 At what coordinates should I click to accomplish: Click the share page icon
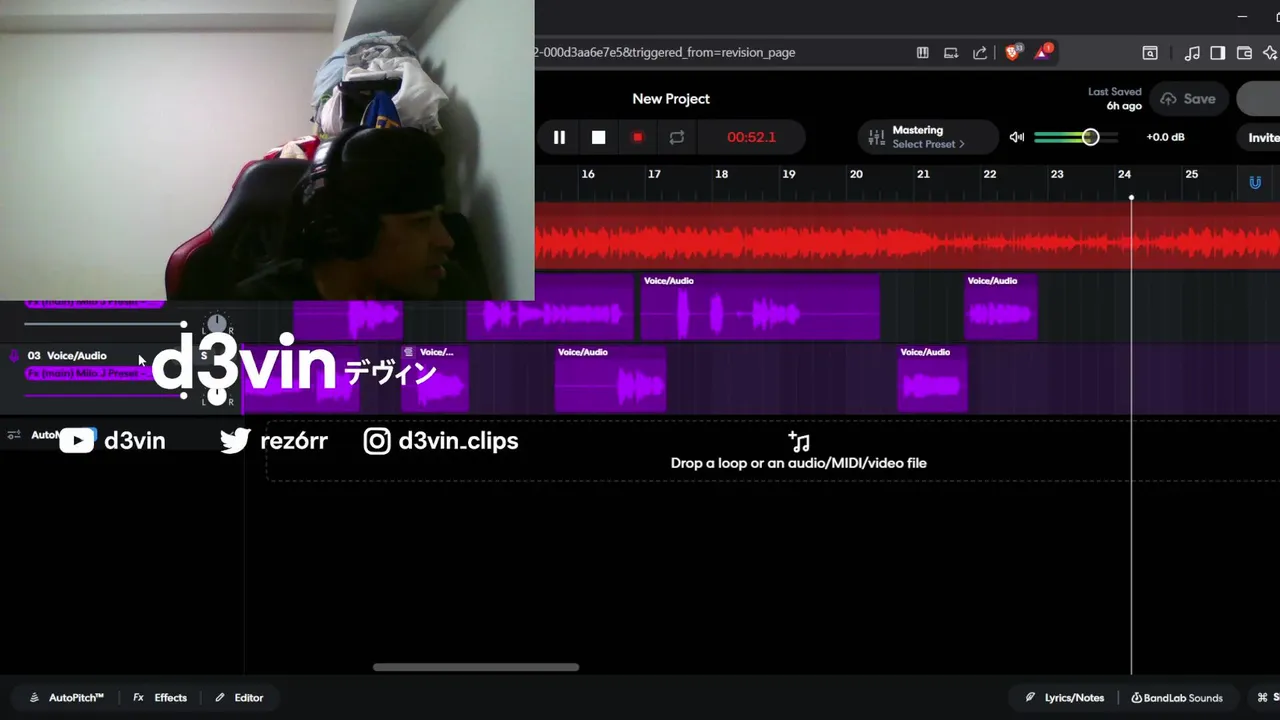point(980,53)
